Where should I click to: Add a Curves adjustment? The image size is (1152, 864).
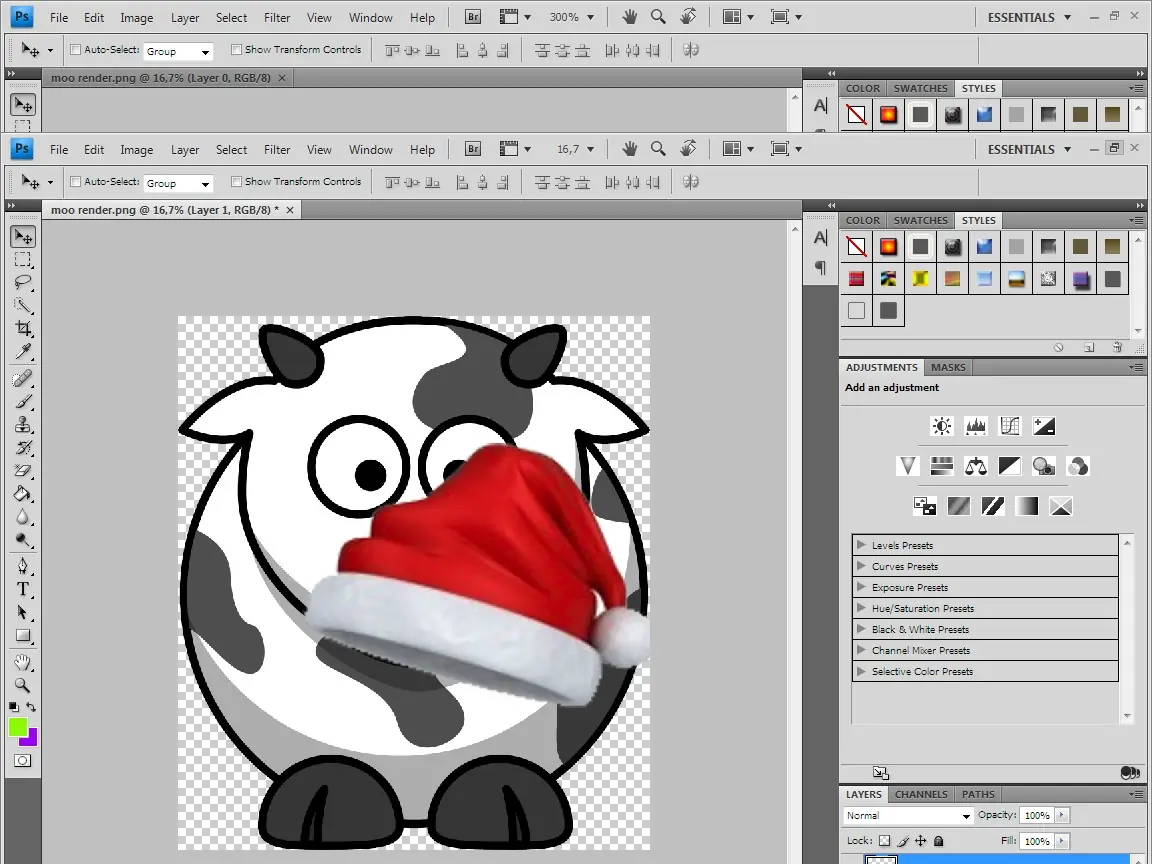pyautogui.click(x=1010, y=426)
